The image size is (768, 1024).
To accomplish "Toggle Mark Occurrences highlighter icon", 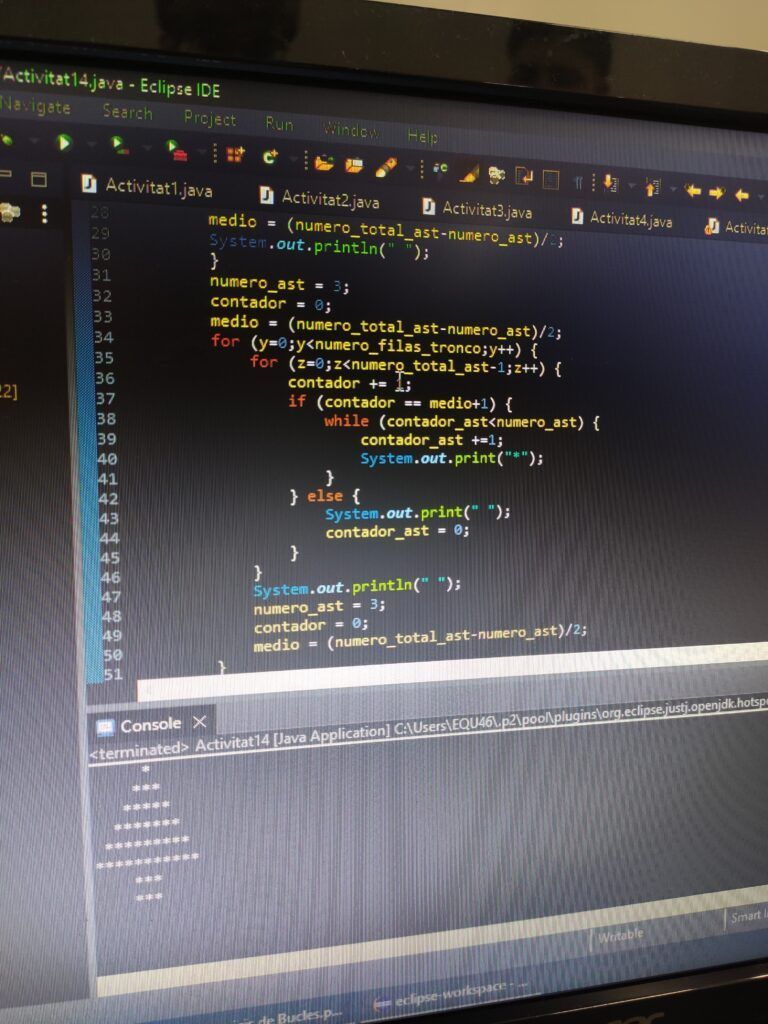I will pyautogui.click(x=468, y=174).
